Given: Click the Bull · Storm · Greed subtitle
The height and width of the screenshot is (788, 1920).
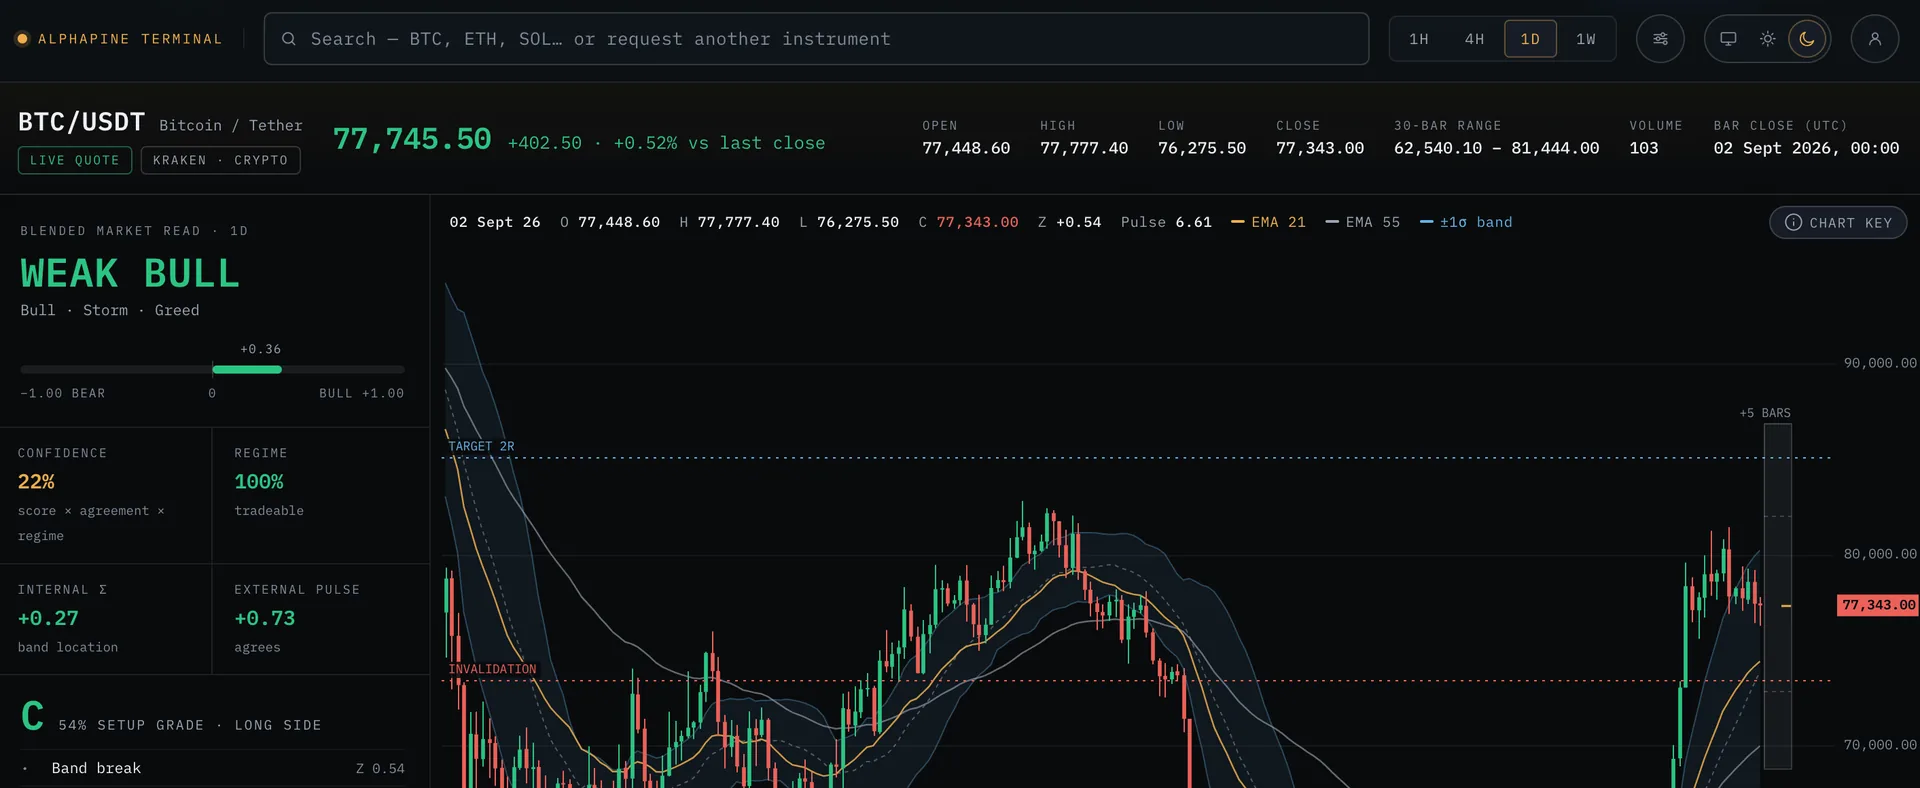Looking at the screenshot, I should click(x=110, y=310).
